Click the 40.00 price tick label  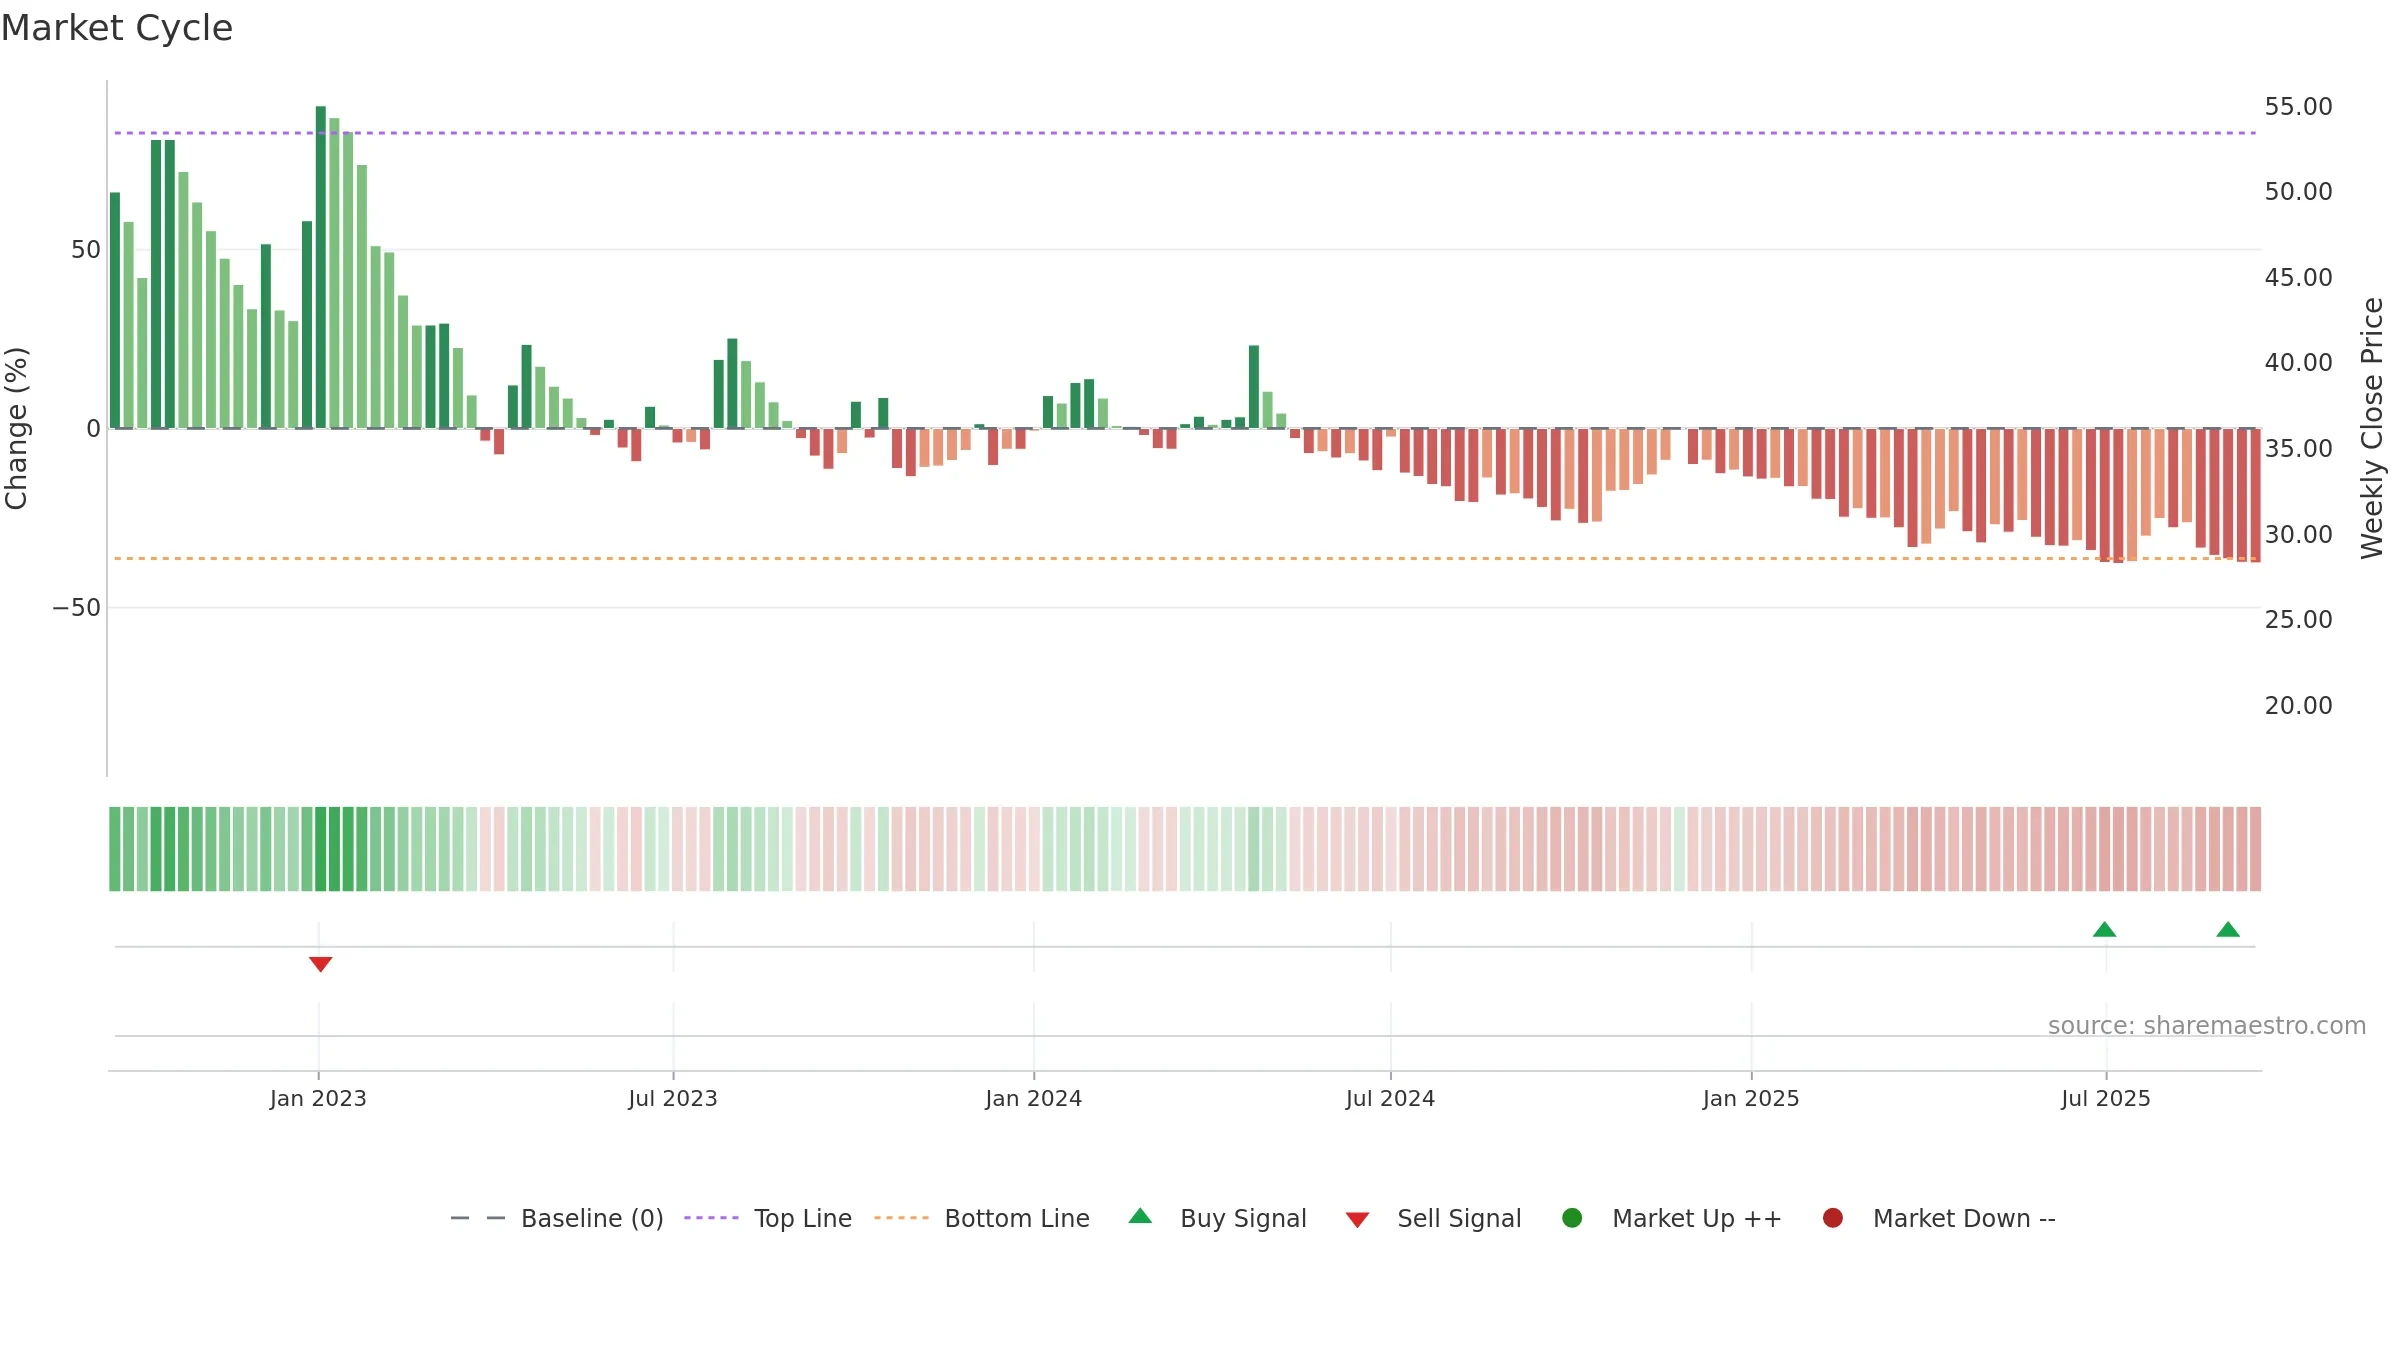2298,363
